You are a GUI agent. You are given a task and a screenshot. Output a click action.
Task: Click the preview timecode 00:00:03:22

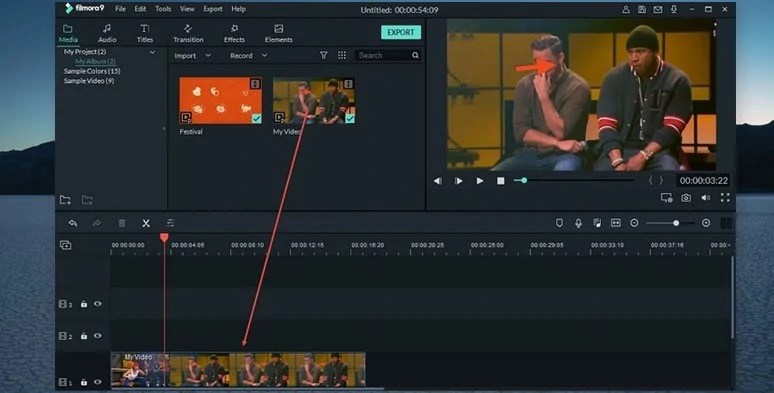click(703, 181)
